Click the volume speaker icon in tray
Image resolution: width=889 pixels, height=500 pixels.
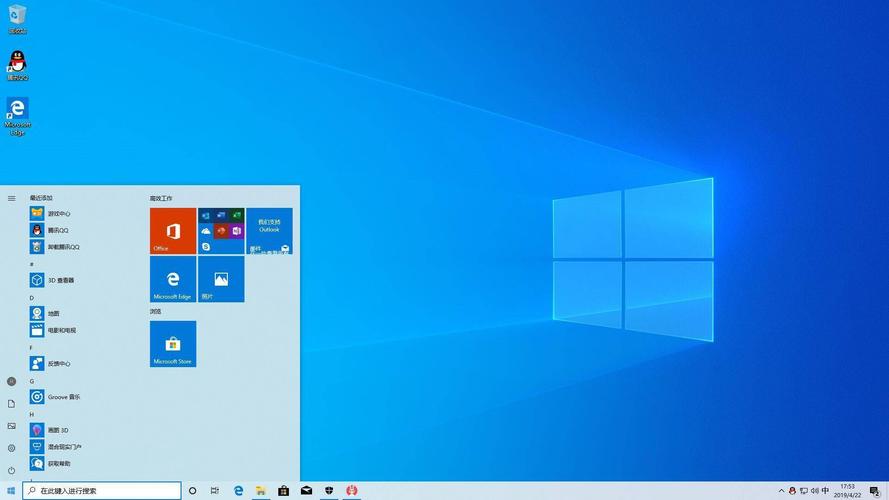[814, 491]
